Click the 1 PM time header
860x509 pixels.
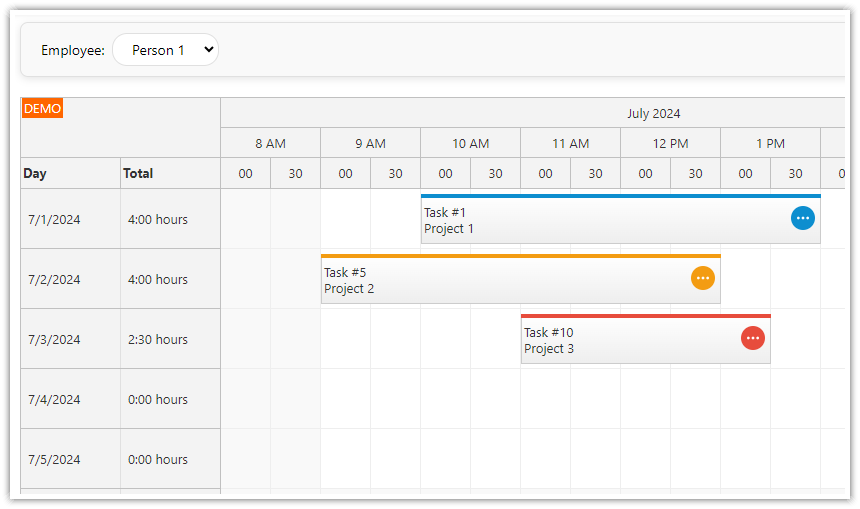[770, 143]
